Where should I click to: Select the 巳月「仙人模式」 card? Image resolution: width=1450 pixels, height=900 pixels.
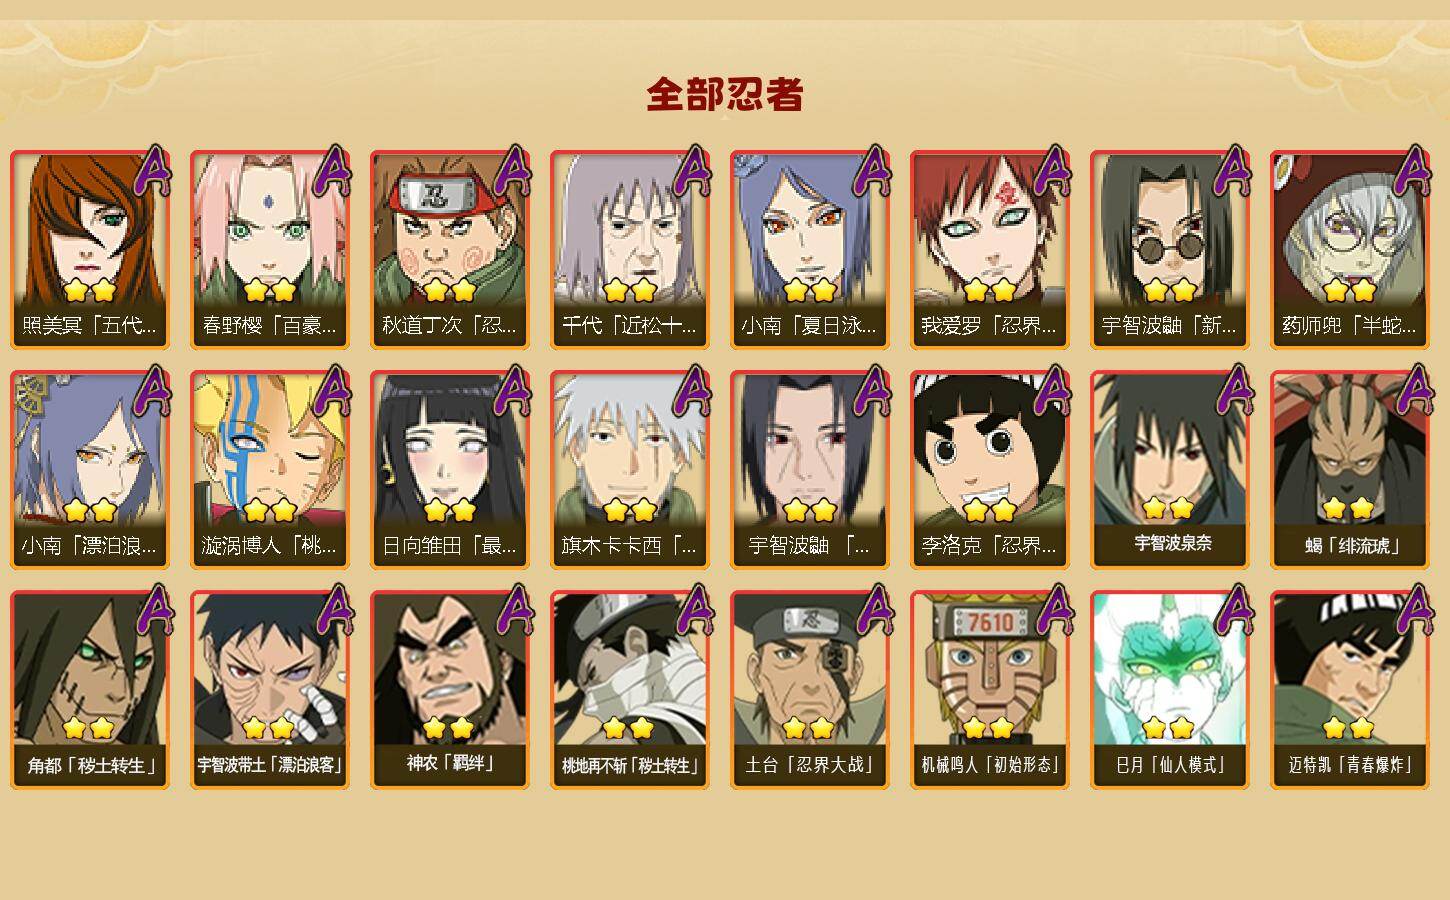pos(1170,690)
